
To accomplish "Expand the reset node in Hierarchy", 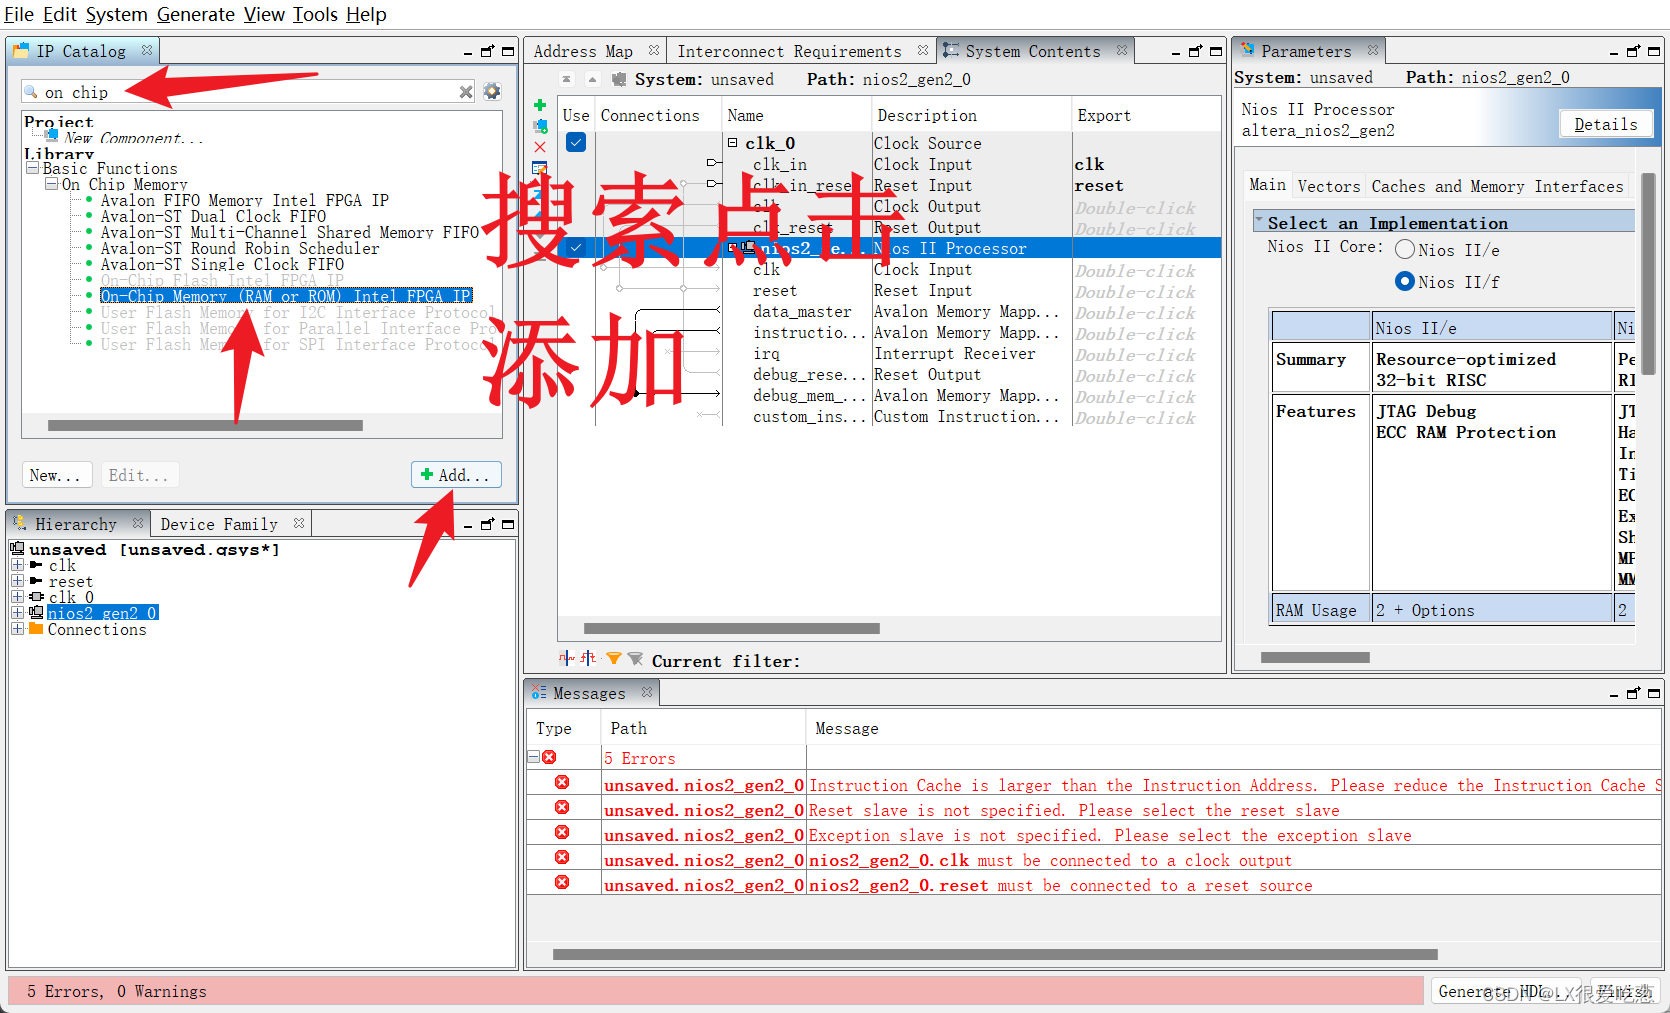I will 17,581.
